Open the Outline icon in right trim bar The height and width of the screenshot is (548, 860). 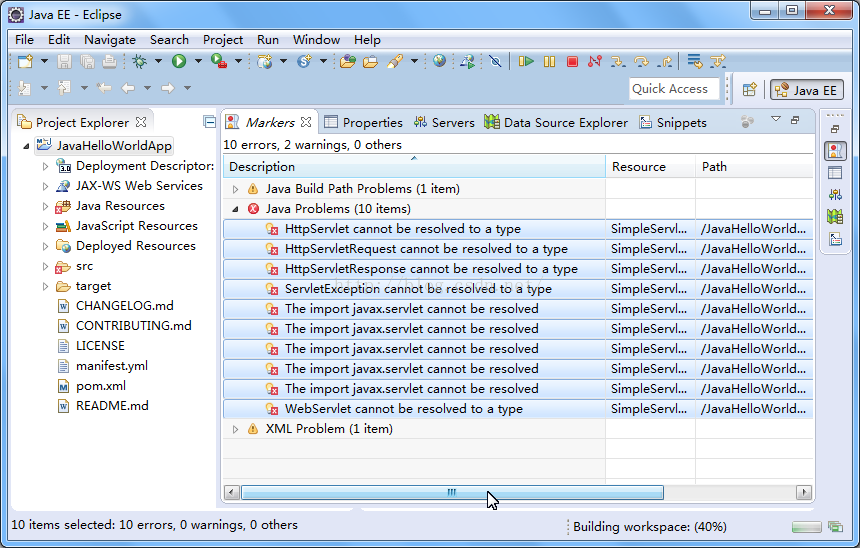click(835, 239)
